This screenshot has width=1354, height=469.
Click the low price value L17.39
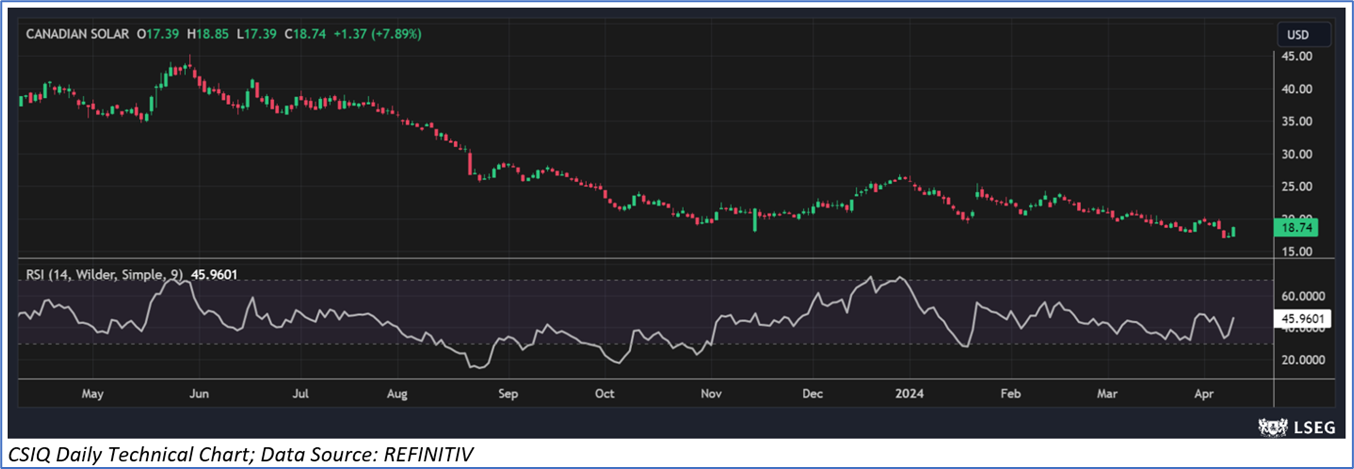point(256,34)
